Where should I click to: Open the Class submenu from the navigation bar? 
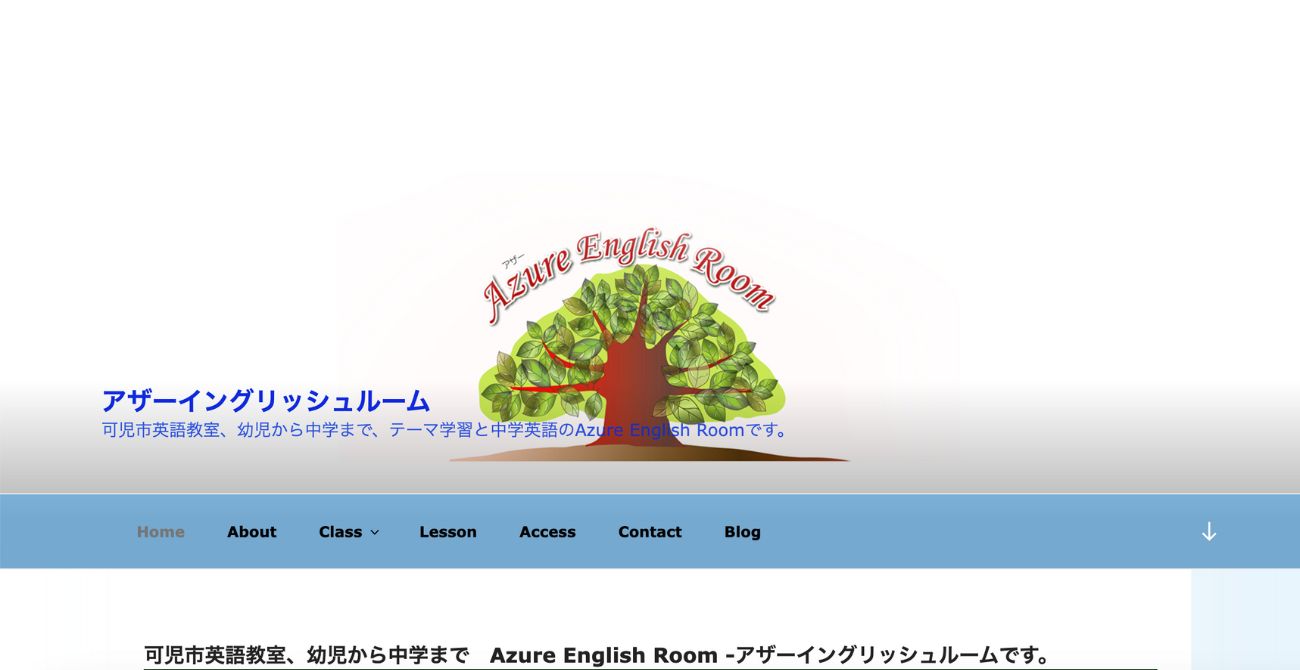tap(340, 531)
